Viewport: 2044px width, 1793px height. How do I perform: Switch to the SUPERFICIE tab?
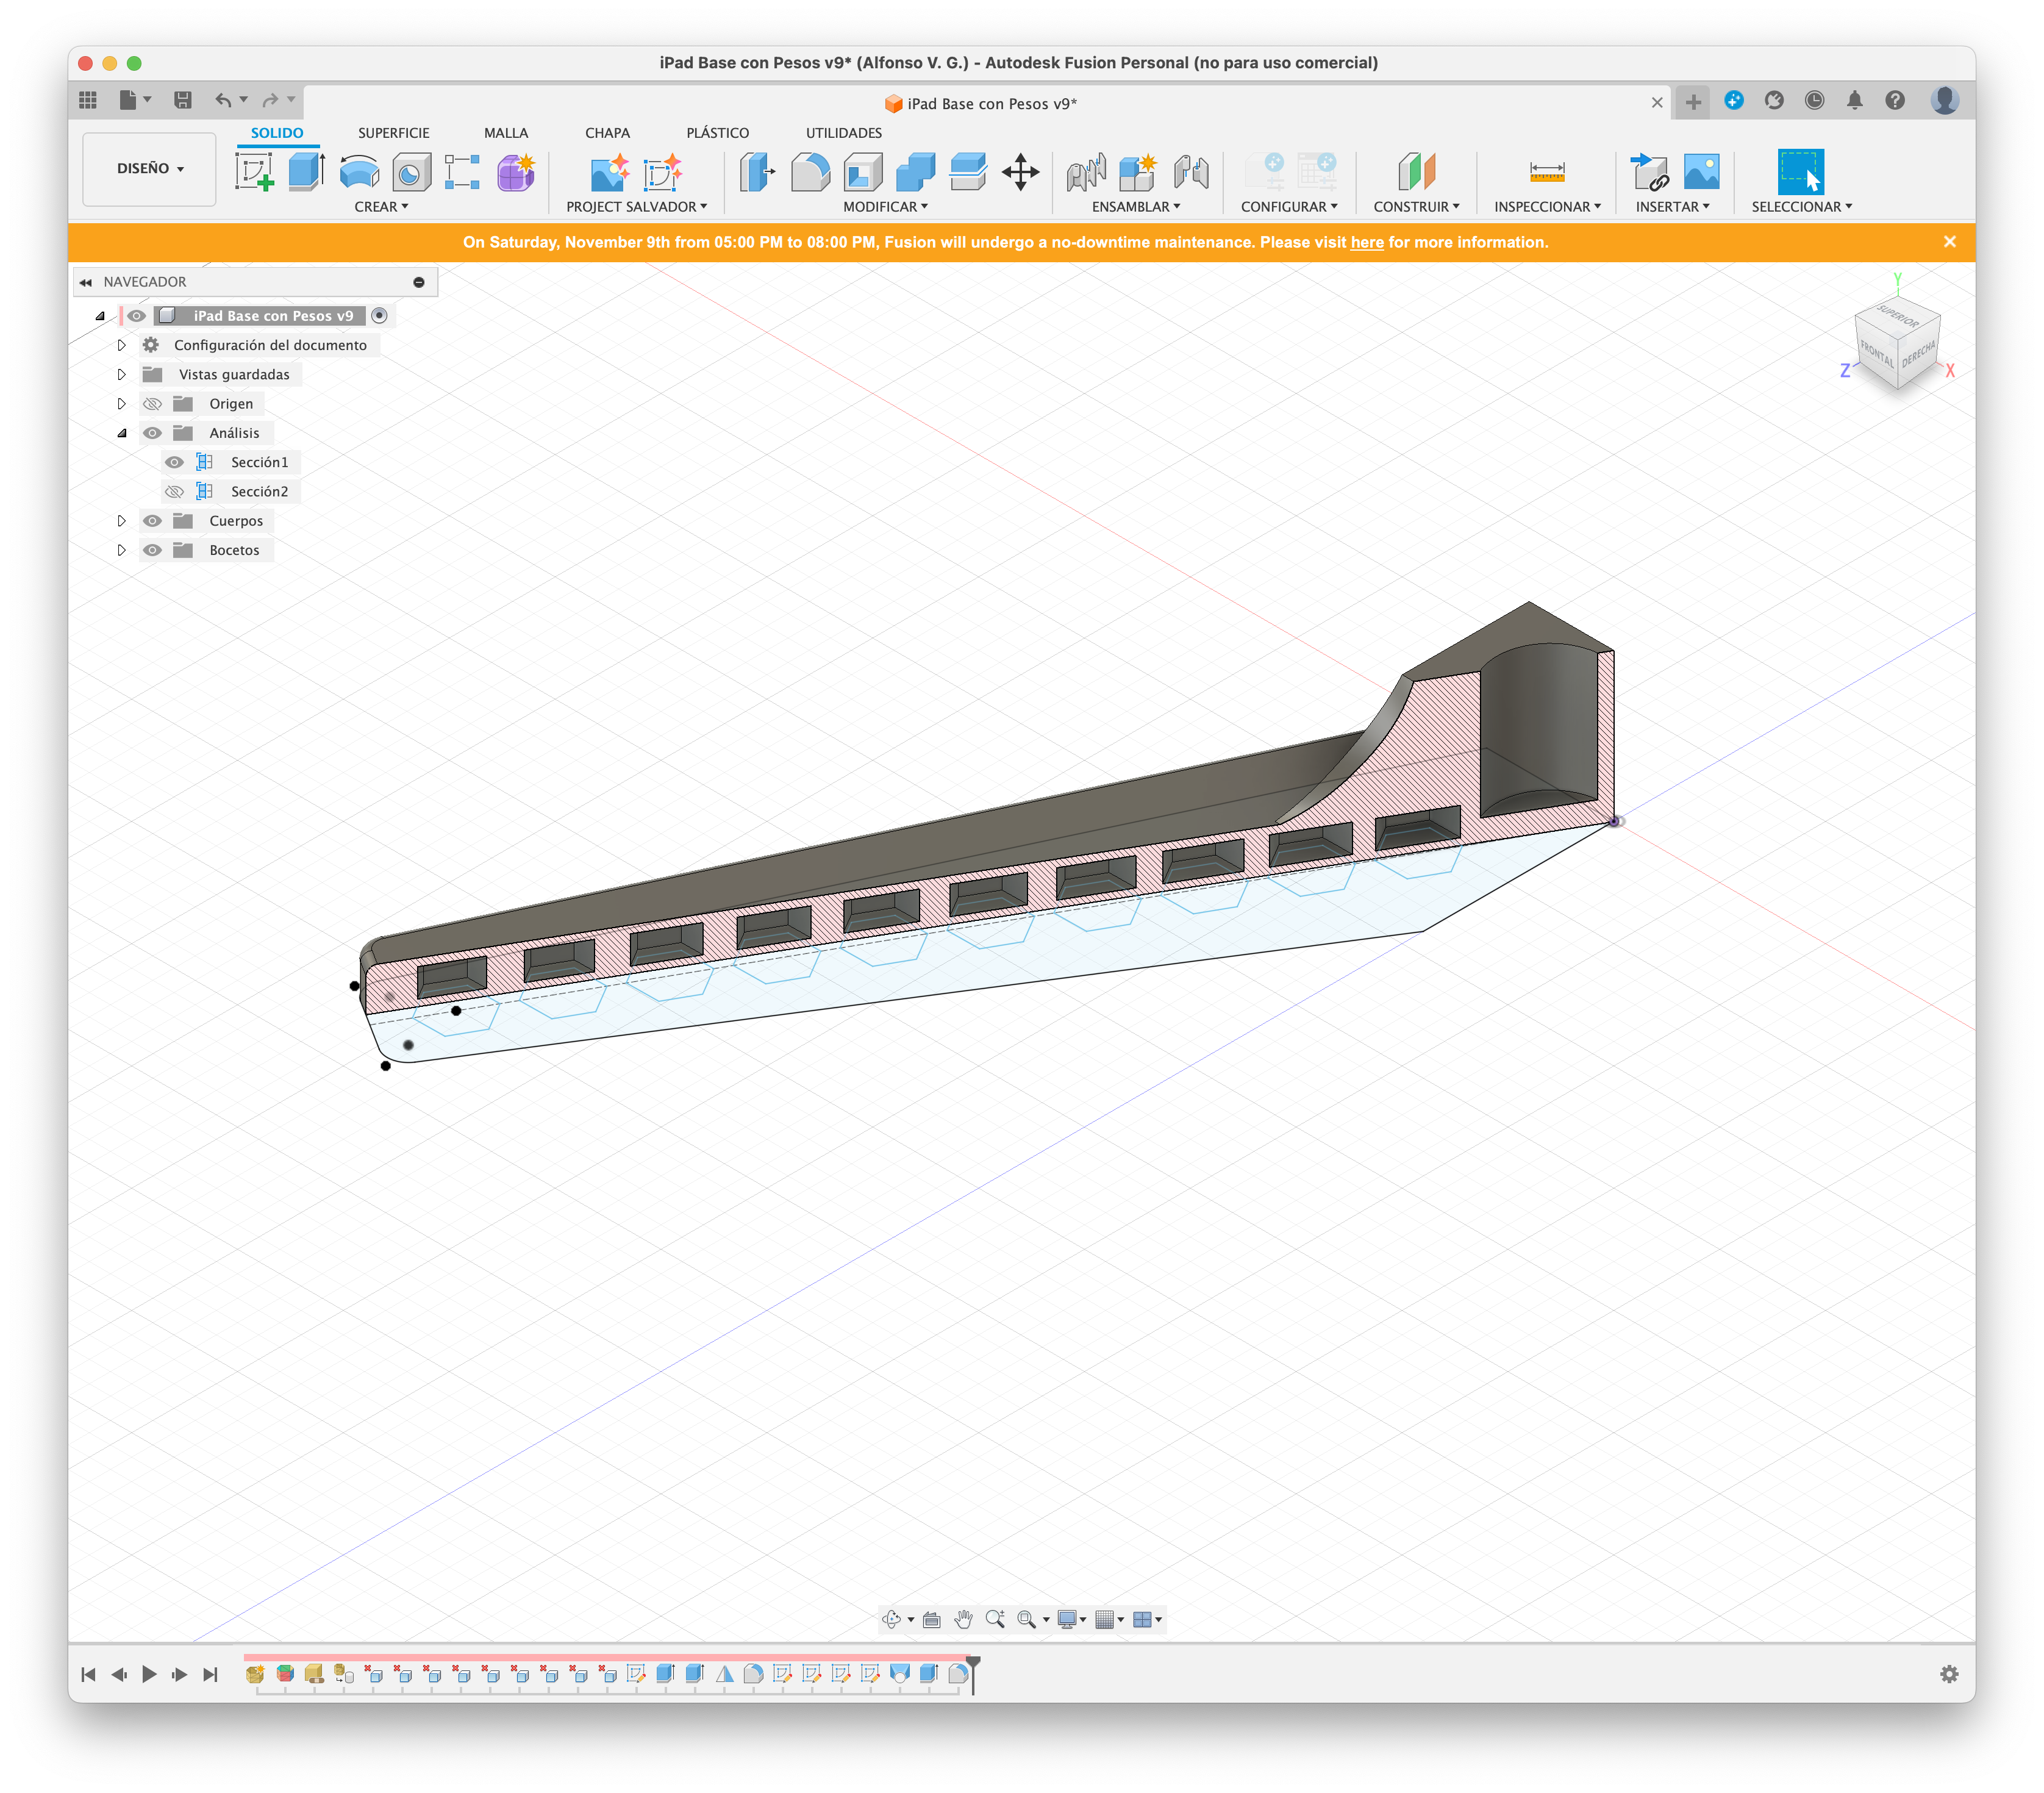click(x=394, y=133)
